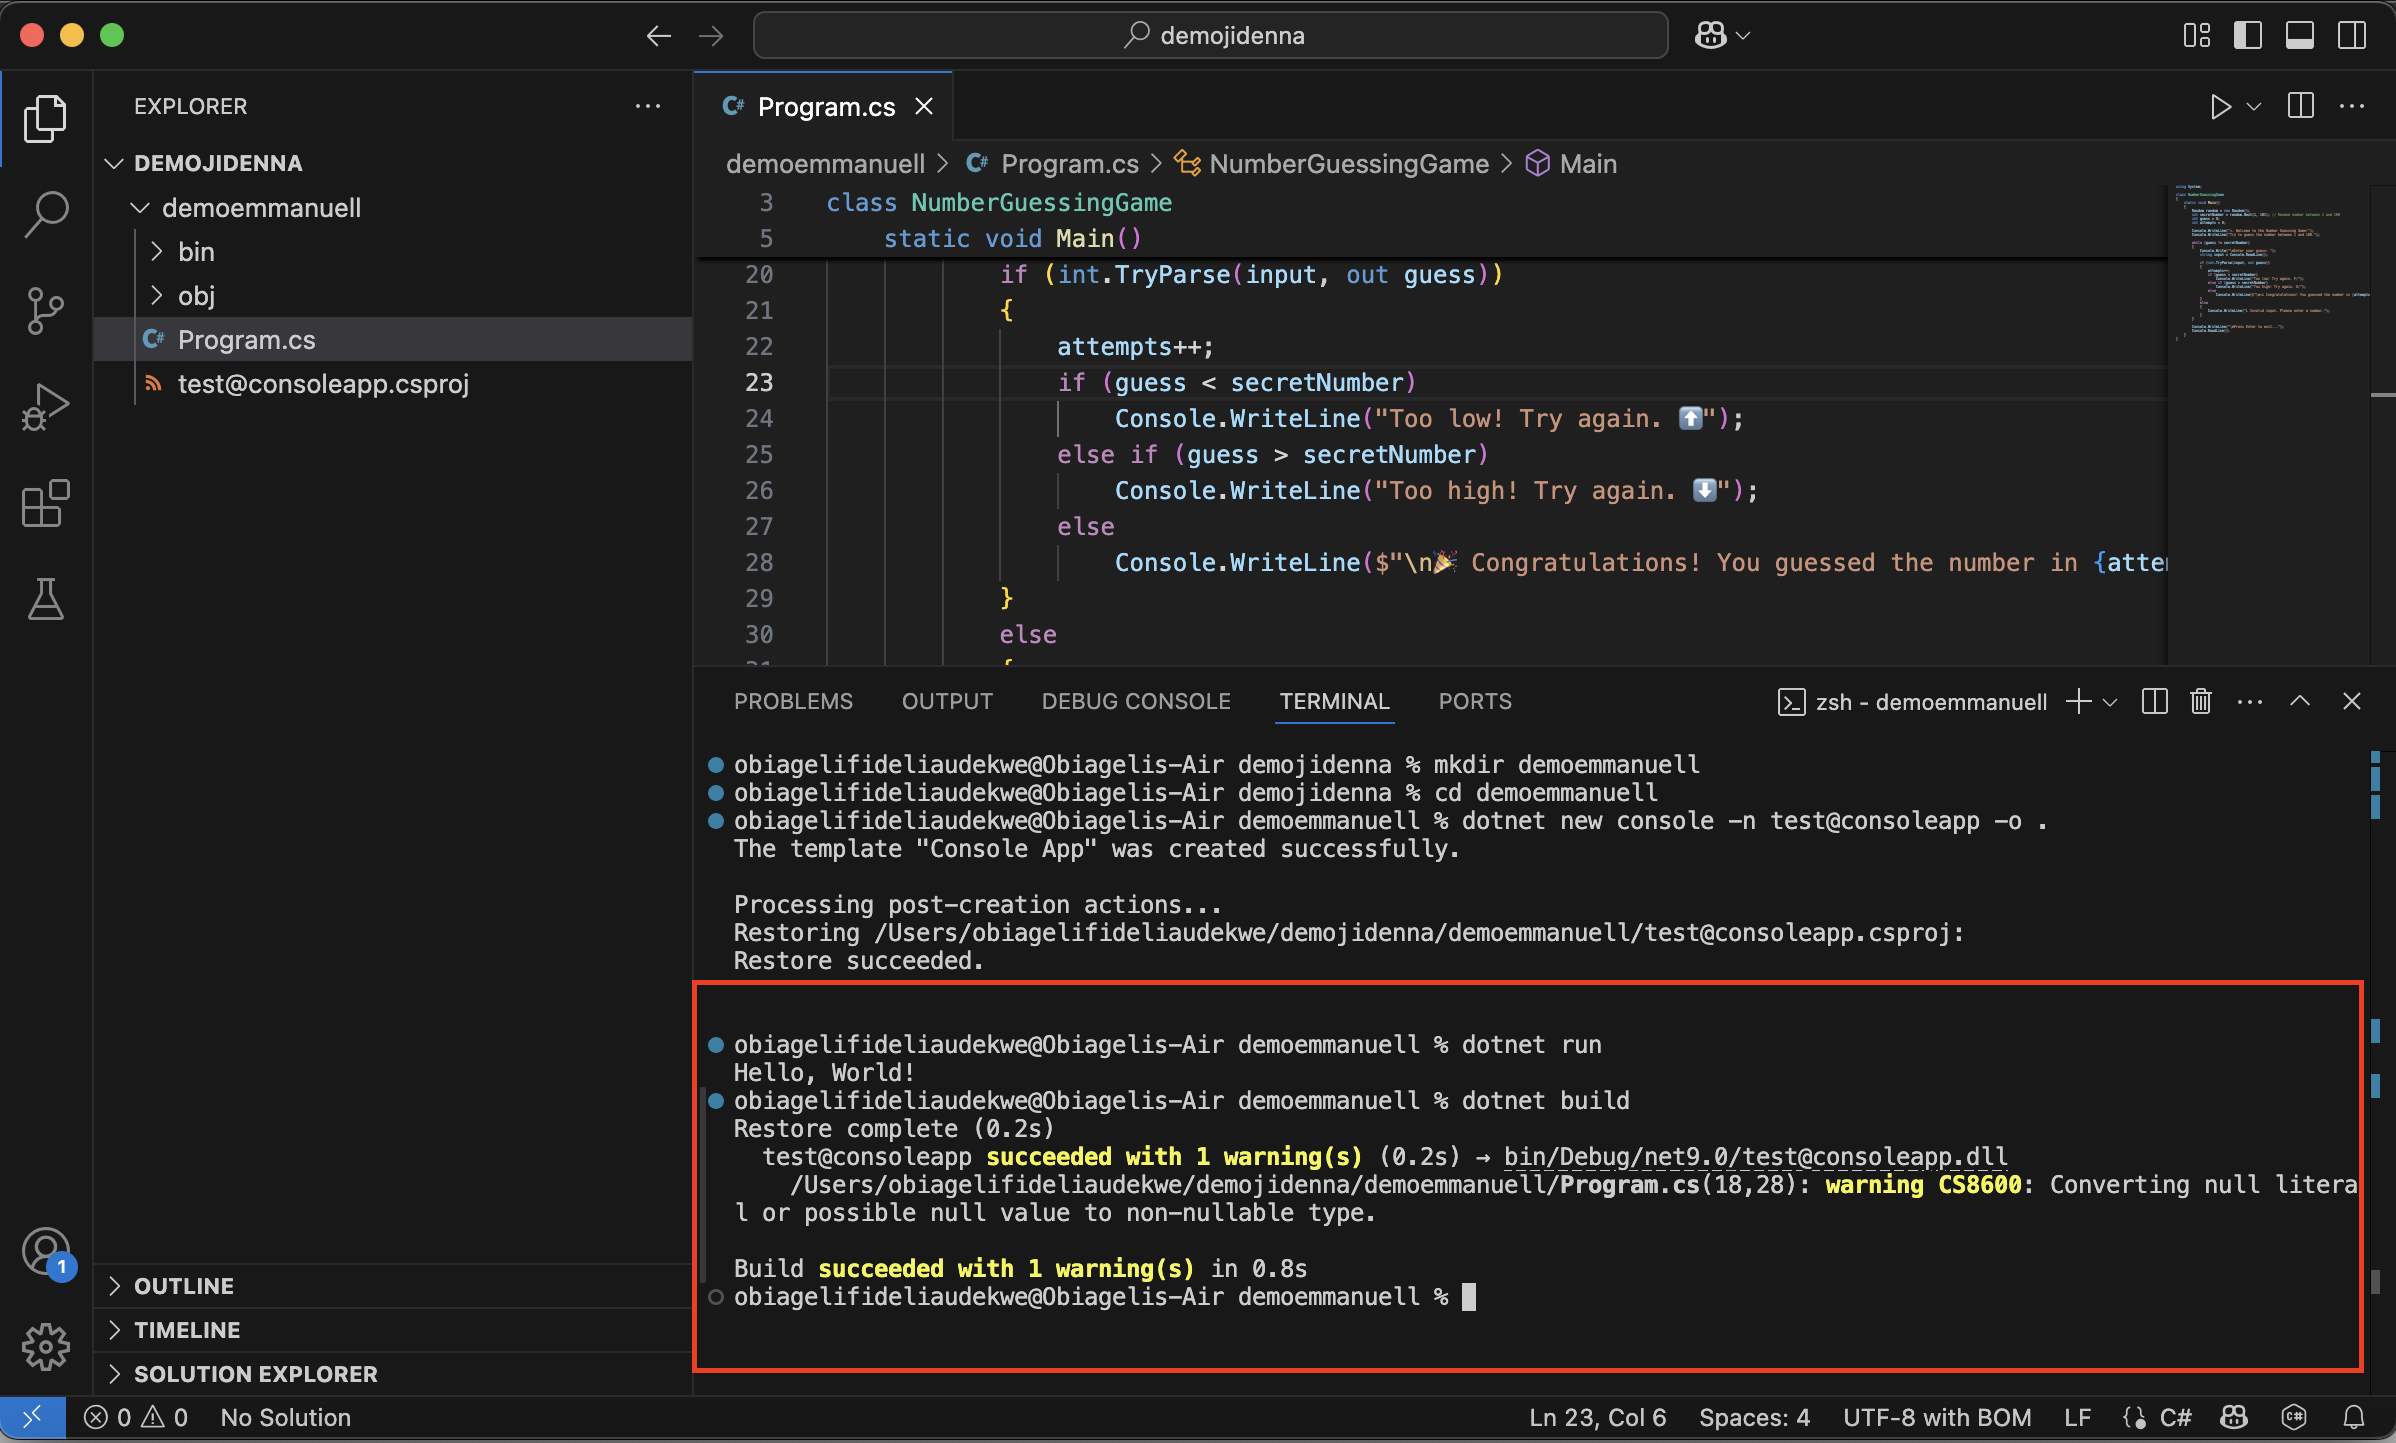Switch to the PROBLEMS tab
Viewport: 2396px width, 1443px height.
point(793,702)
